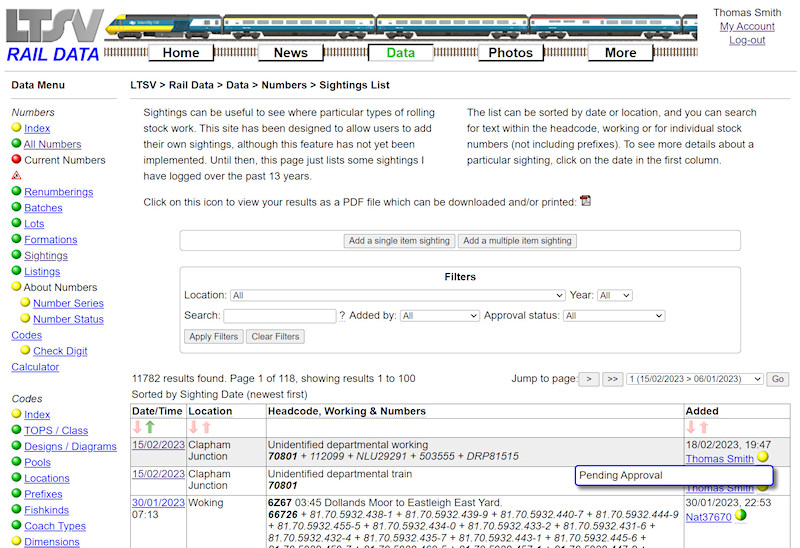This screenshot has height=548, width=800.
Task: Click approval status dot beside Nat37670
Action: point(740,515)
